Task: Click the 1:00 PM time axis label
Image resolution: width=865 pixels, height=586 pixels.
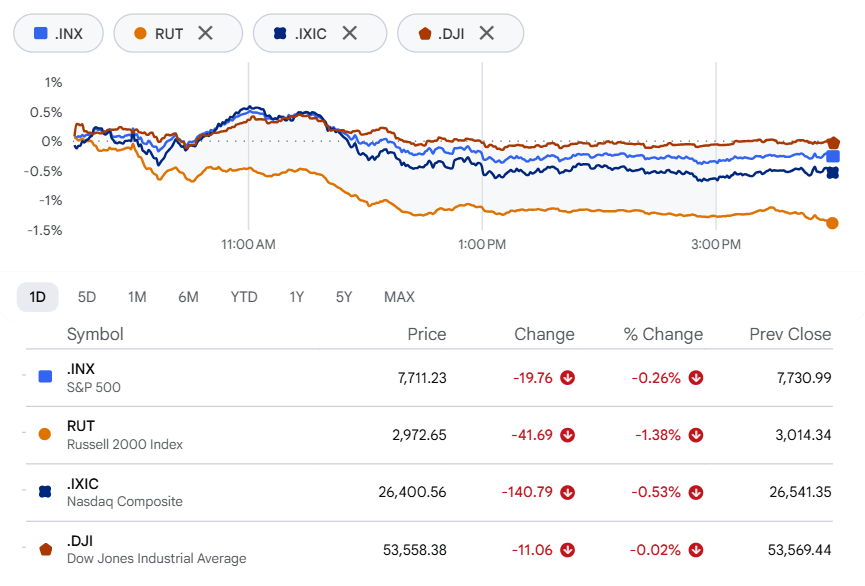Action: pos(482,244)
